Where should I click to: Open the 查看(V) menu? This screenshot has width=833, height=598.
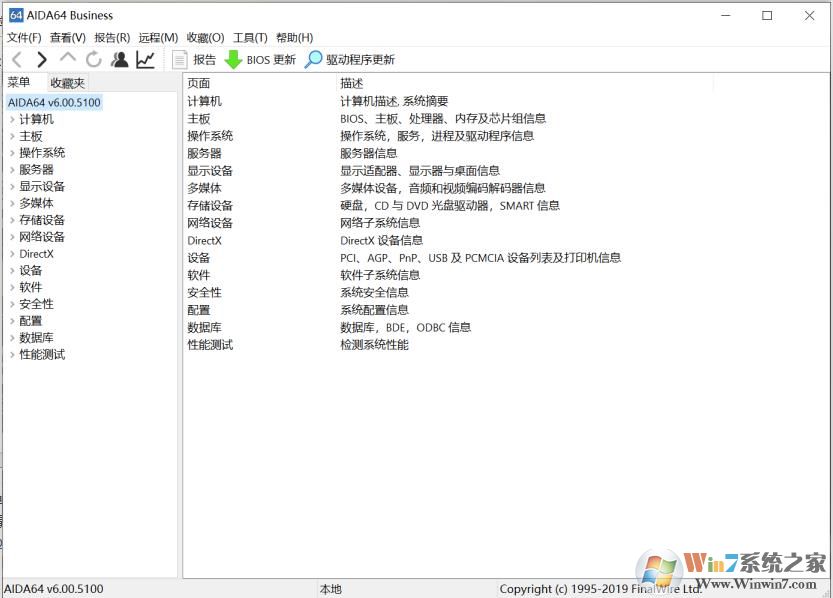pos(67,38)
